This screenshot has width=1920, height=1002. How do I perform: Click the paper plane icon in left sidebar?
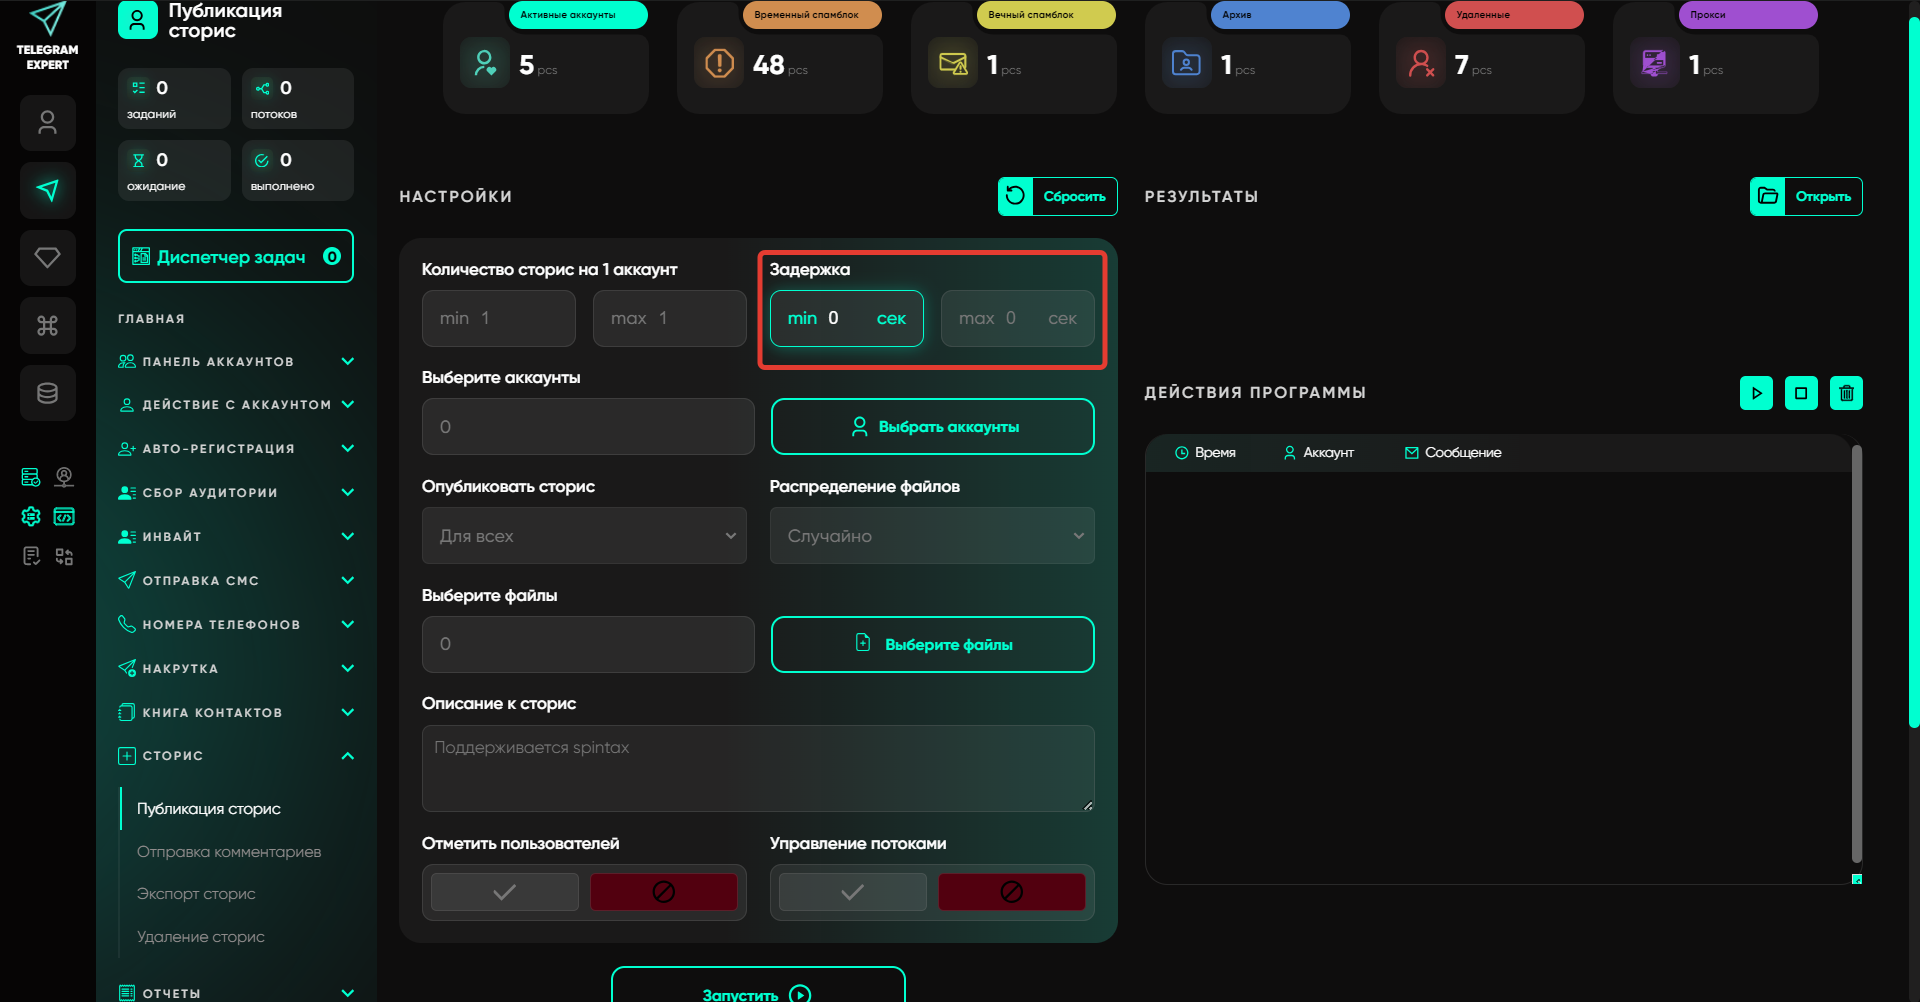click(x=47, y=190)
